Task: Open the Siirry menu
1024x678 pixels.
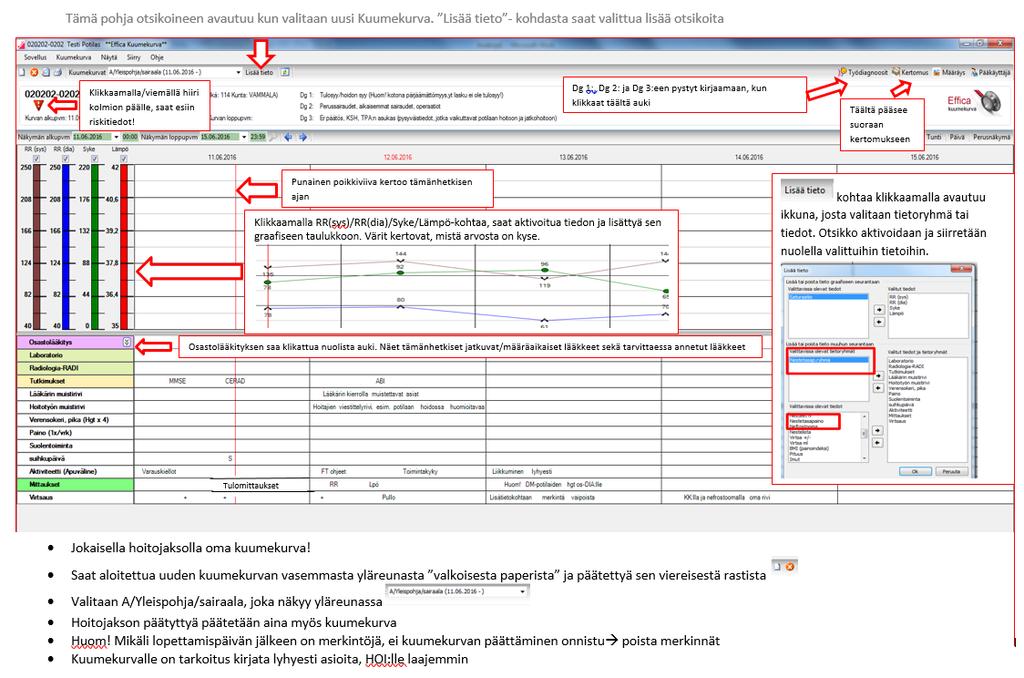Action: pyautogui.click(x=133, y=57)
